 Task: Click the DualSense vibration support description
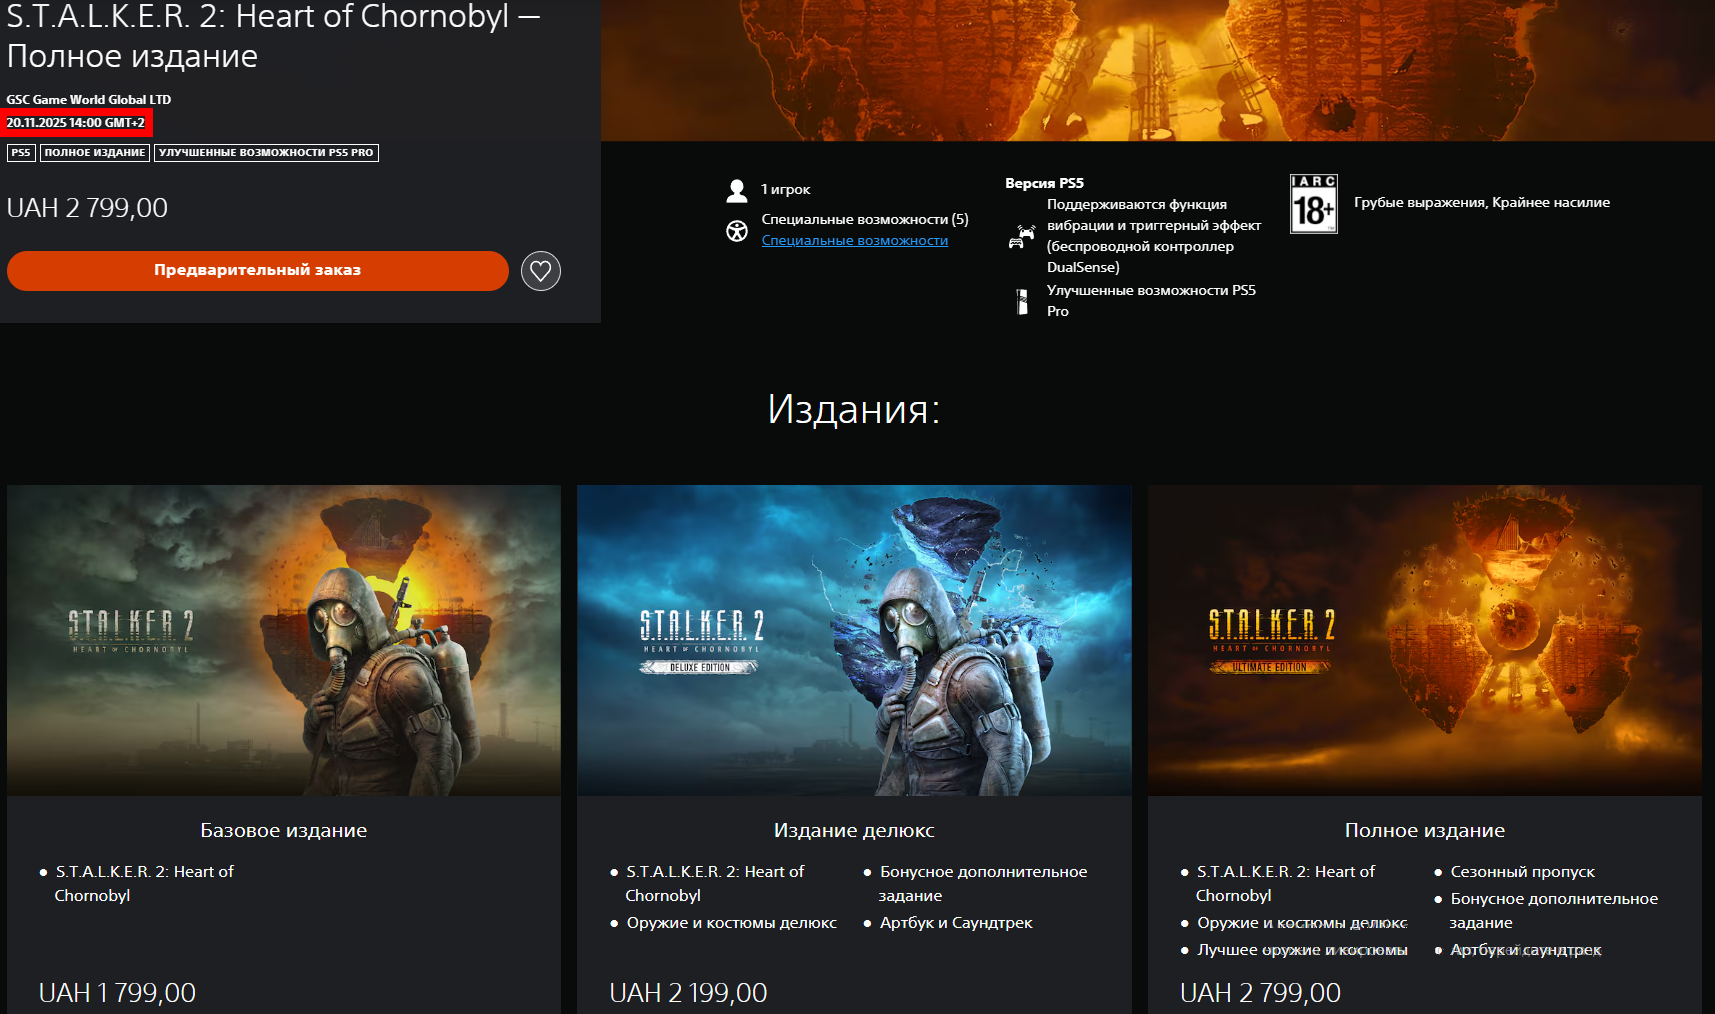1154,236
